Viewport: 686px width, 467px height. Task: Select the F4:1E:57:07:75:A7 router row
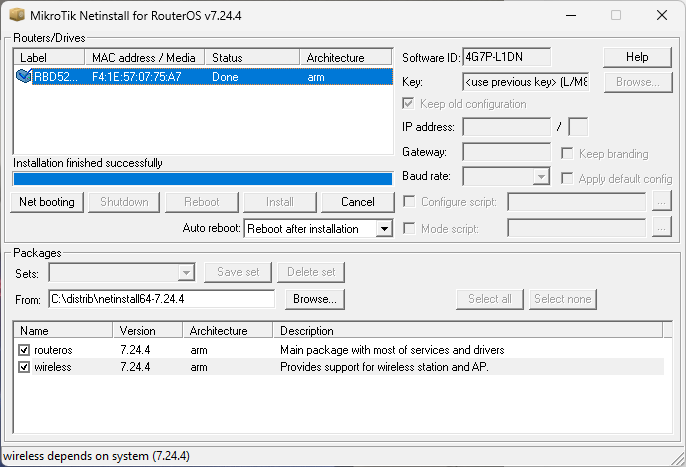click(203, 77)
